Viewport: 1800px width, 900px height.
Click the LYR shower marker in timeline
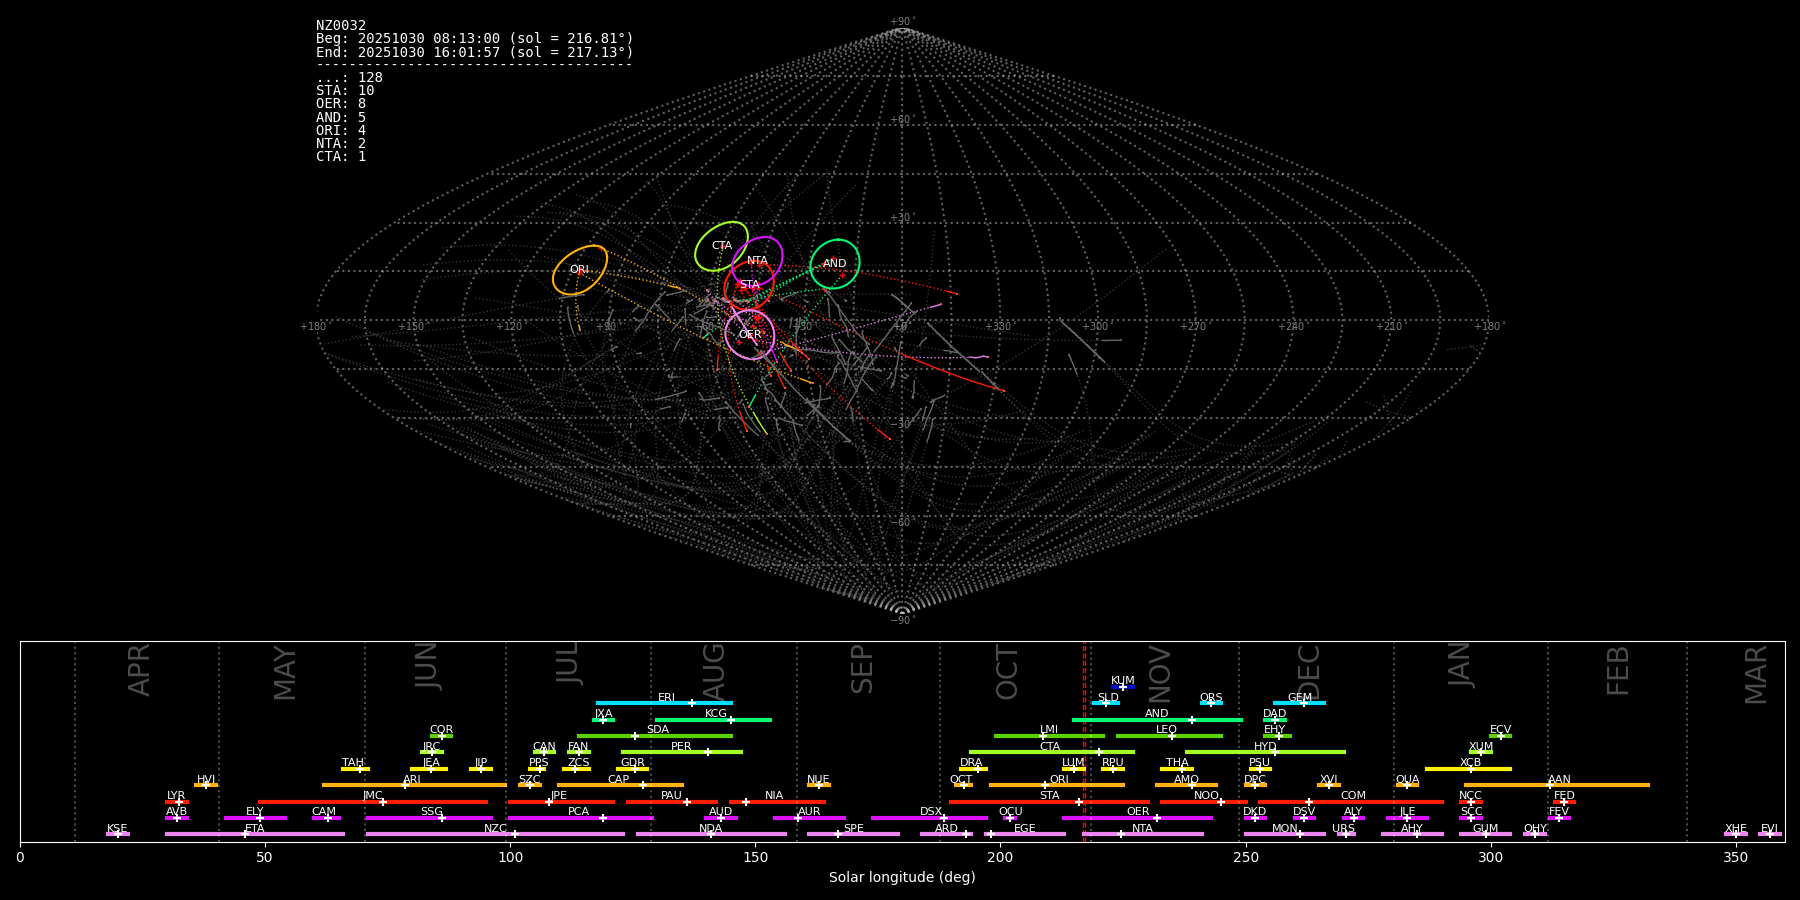click(x=177, y=801)
